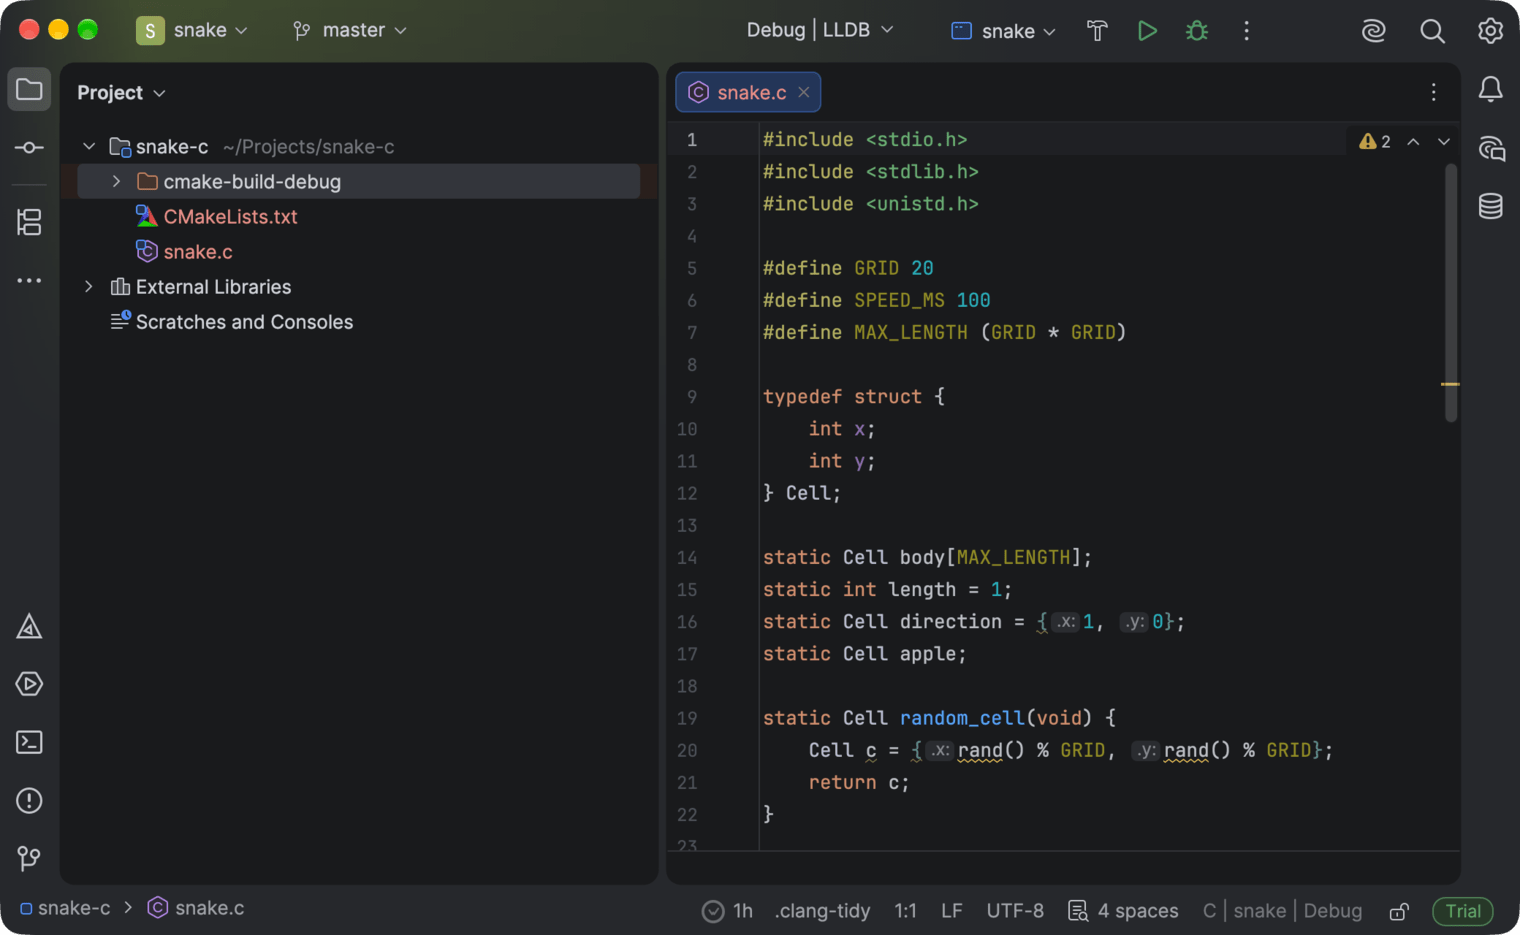This screenshot has height=935, width=1520.
Task: Show more tool windows ellipsis
Action: pos(29,281)
